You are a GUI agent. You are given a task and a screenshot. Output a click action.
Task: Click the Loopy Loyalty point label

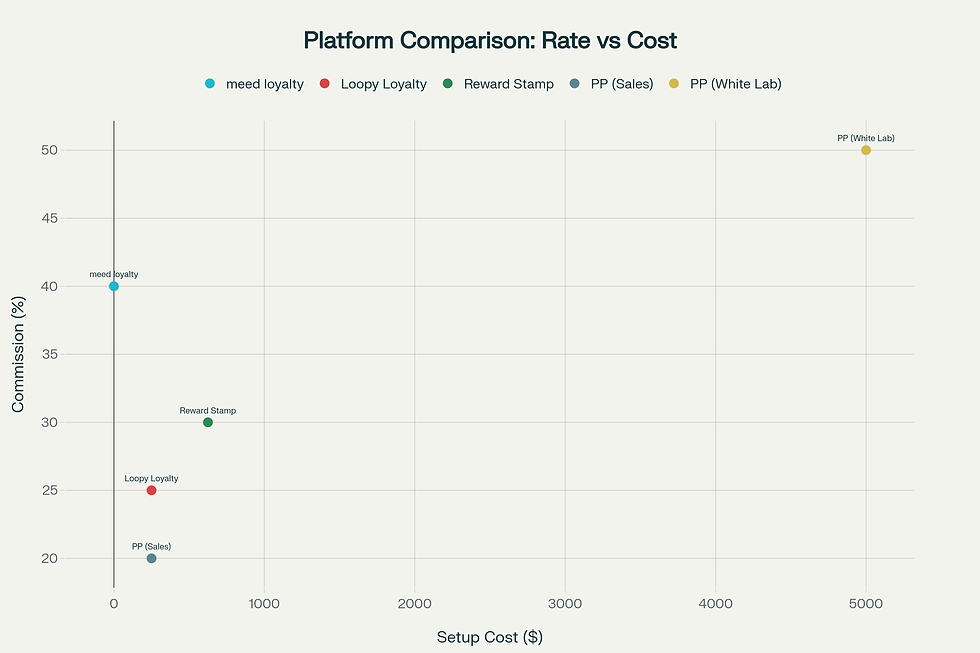pos(151,479)
